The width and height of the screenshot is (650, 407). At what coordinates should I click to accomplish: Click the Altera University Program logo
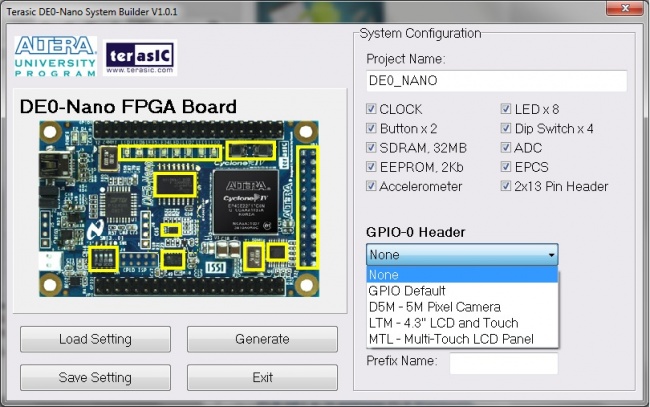[56, 56]
